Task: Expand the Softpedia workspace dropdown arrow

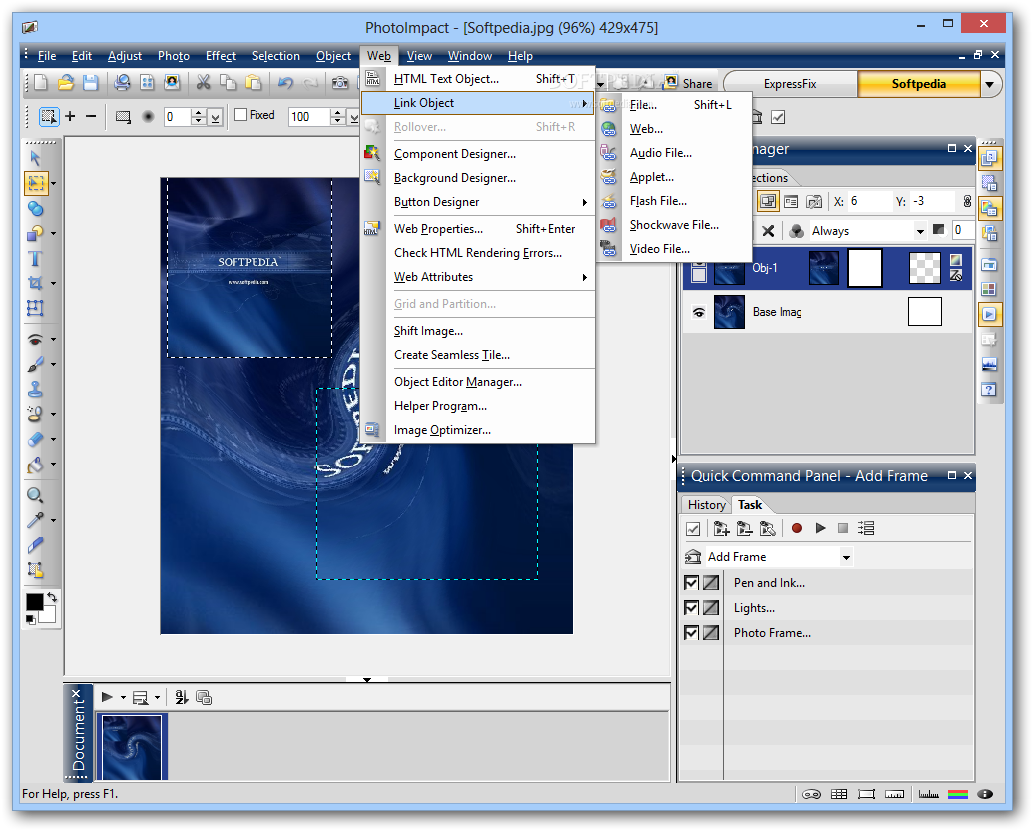Action: [989, 84]
